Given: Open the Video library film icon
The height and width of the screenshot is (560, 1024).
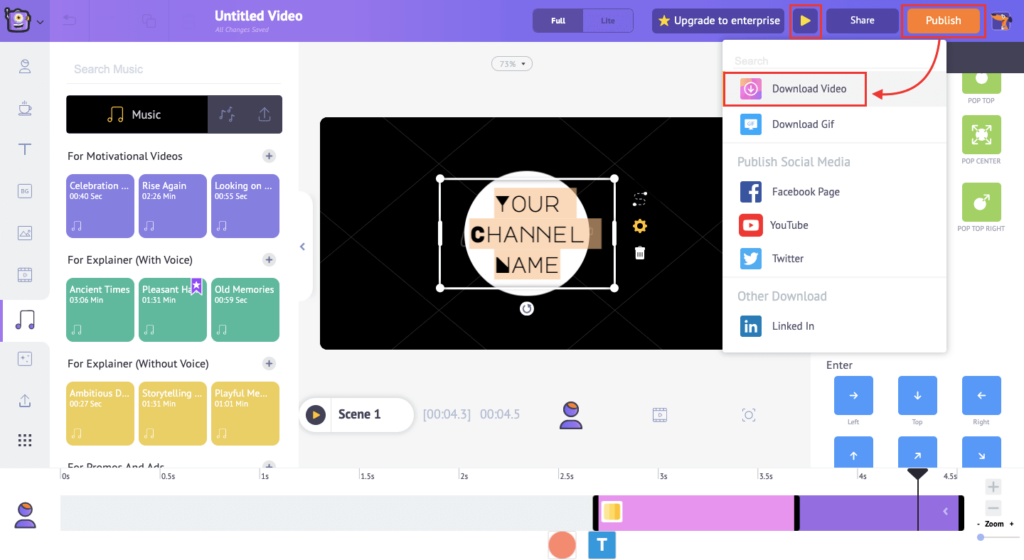Looking at the screenshot, I should tap(25, 275).
